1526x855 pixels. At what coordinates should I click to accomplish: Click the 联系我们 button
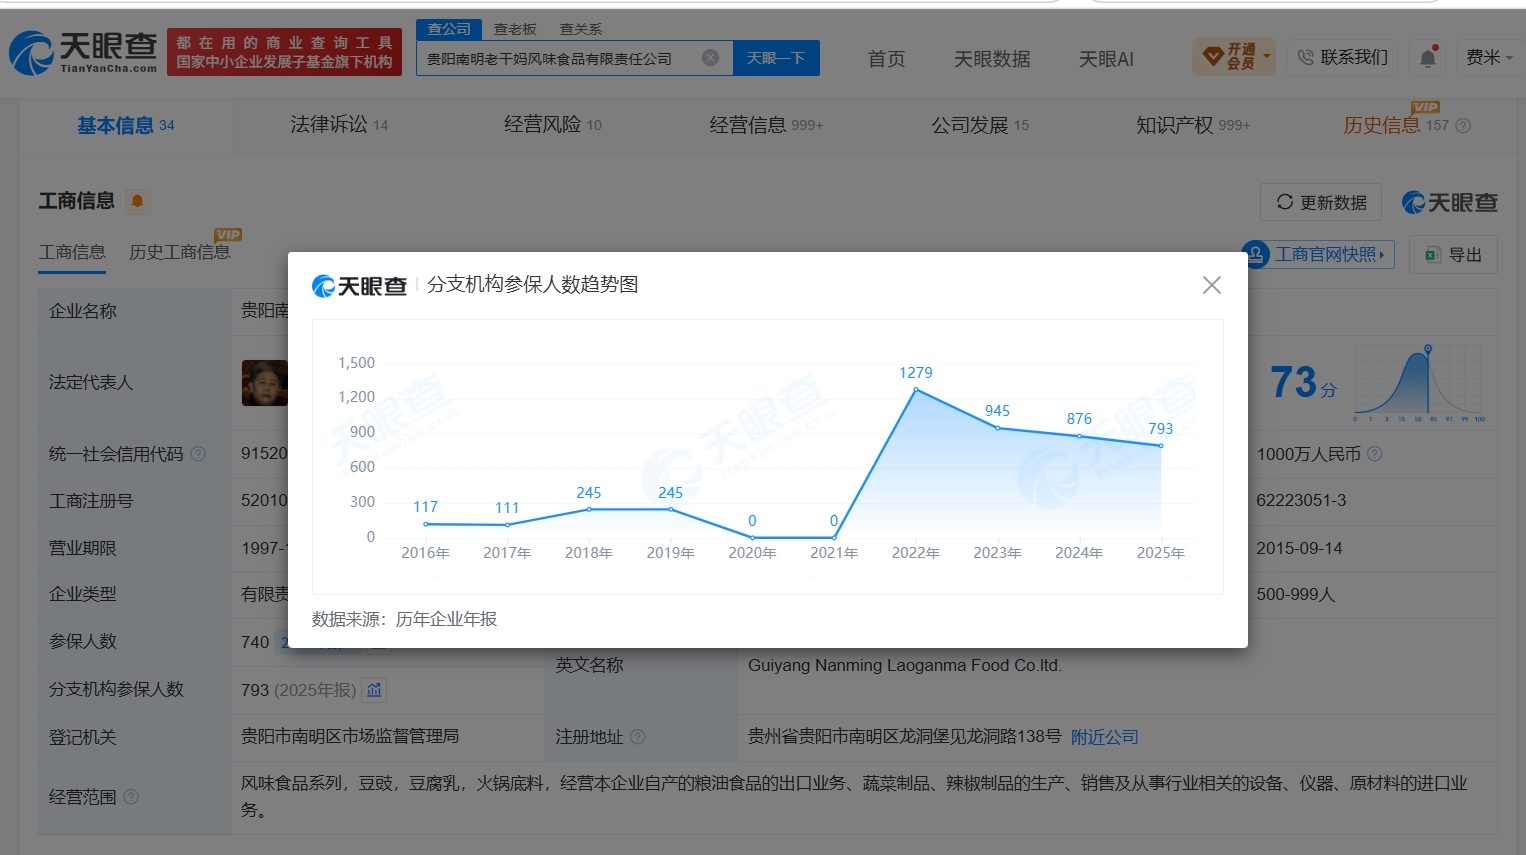click(1342, 57)
